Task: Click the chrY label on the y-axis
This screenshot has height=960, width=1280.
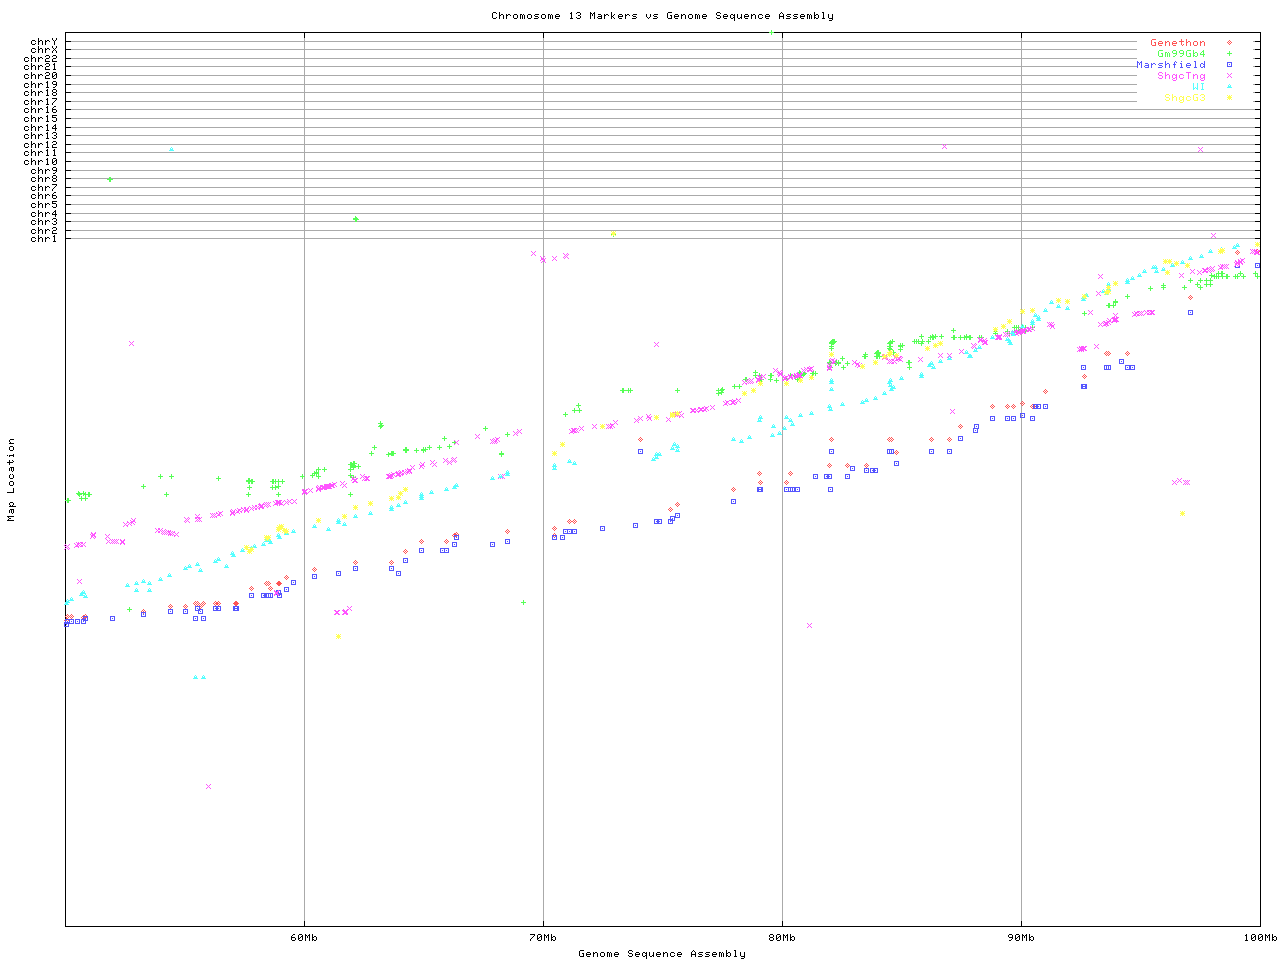Action: click(x=44, y=41)
